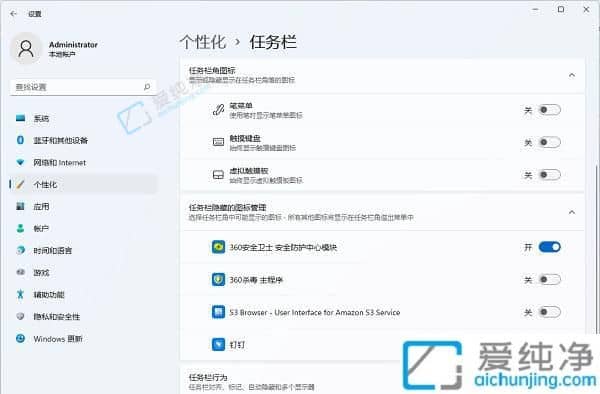This screenshot has width=600, height=394.
Task: Click the Bluetooth icon in the sidebar
Action: [20, 140]
